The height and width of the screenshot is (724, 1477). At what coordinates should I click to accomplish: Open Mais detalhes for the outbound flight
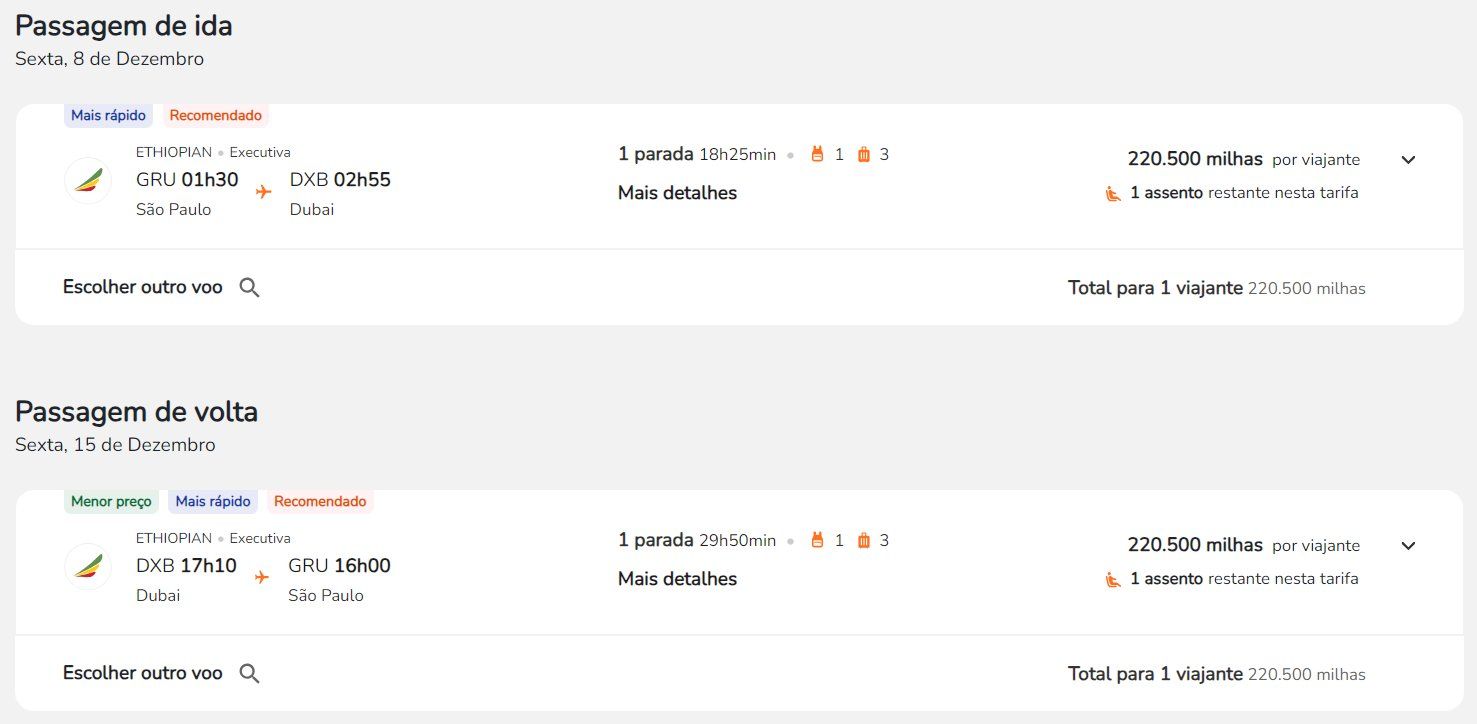point(677,193)
